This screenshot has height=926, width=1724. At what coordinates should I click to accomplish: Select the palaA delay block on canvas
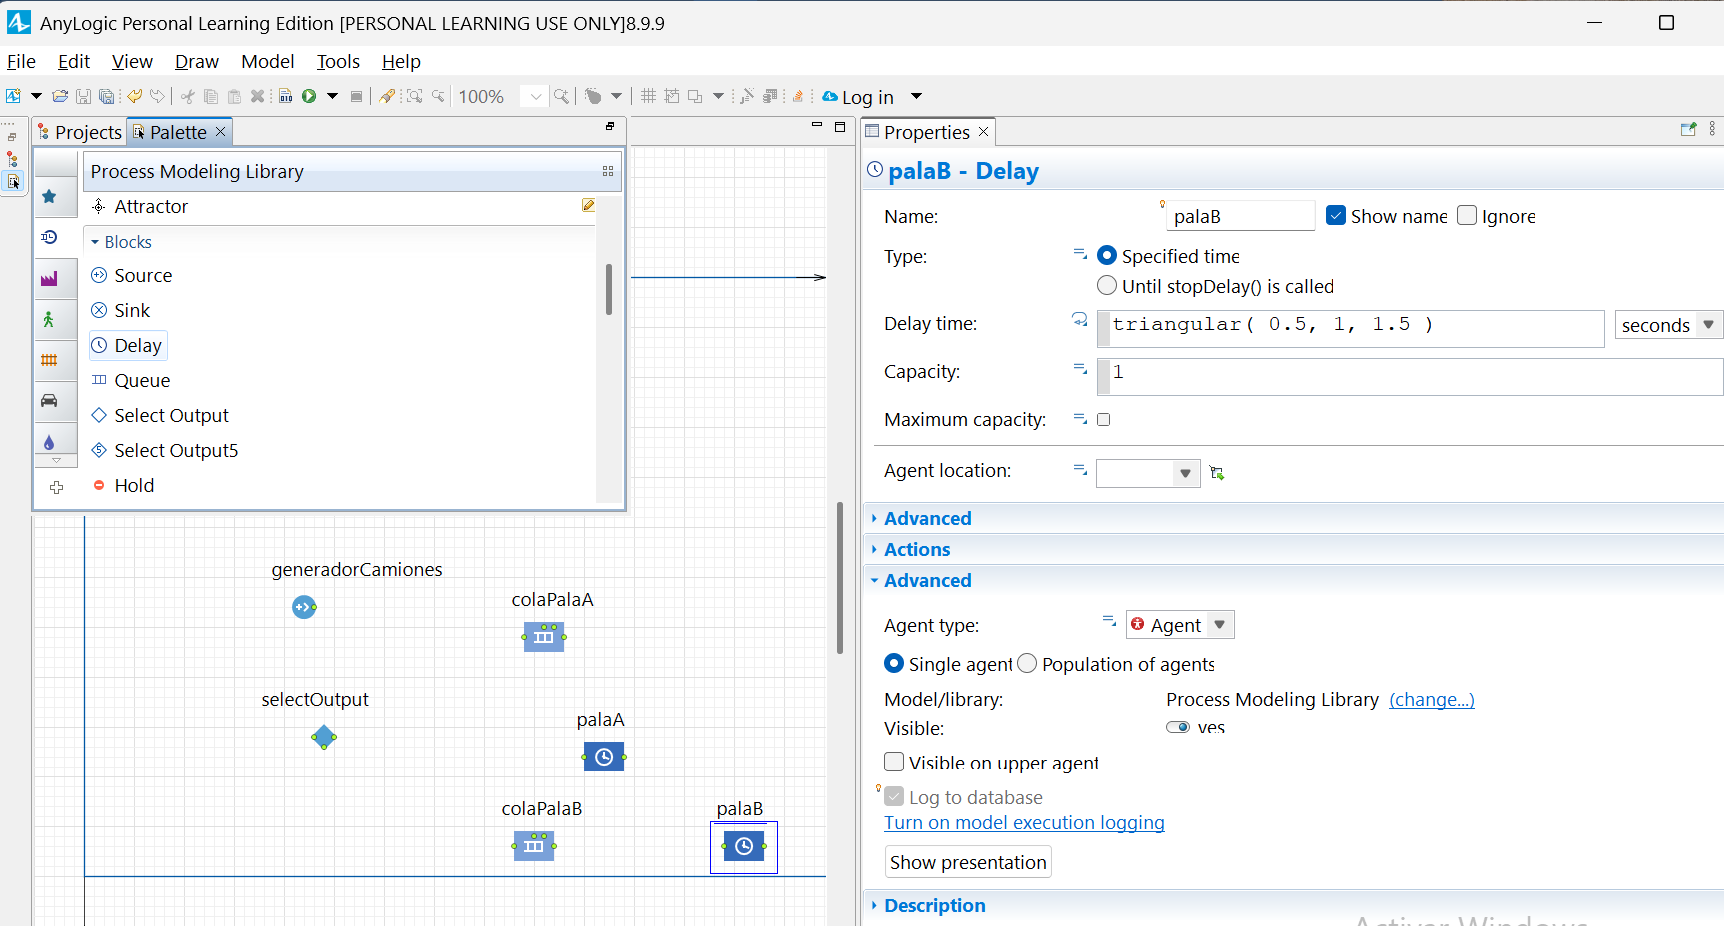(x=604, y=757)
